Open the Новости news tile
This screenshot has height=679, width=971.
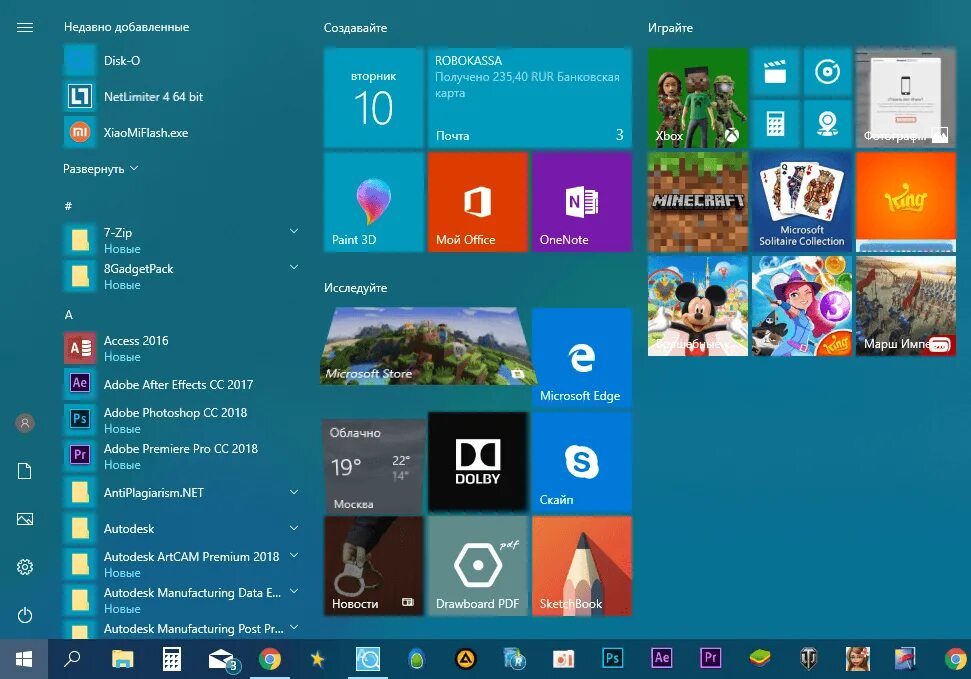[373, 566]
